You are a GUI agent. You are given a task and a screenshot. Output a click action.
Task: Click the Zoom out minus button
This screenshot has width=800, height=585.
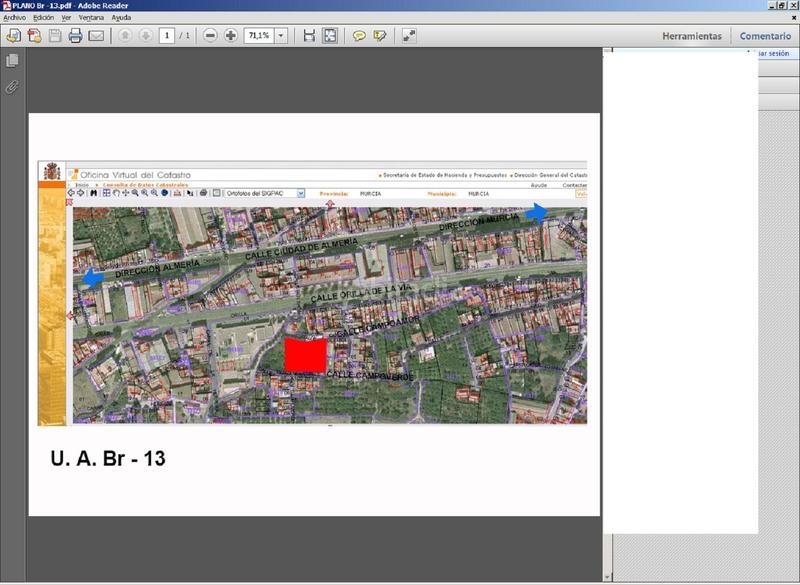click(x=210, y=36)
